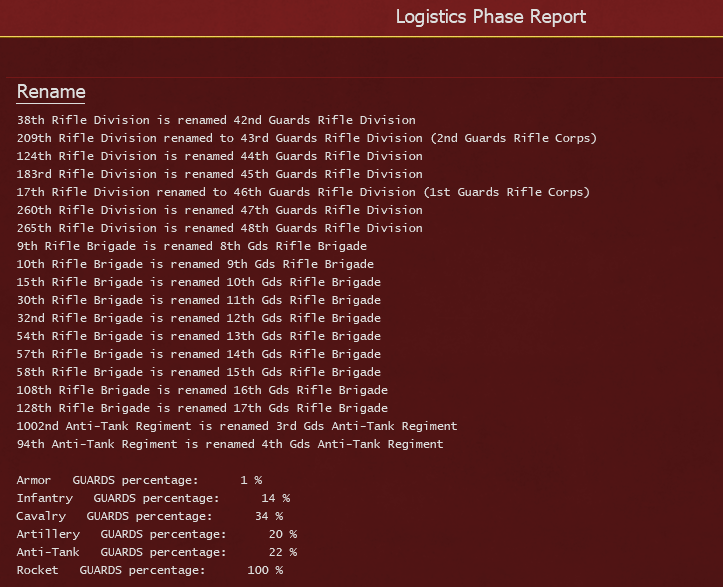Select the 38th Rifle Division rename entry
This screenshot has height=587, width=723.
pos(216,120)
